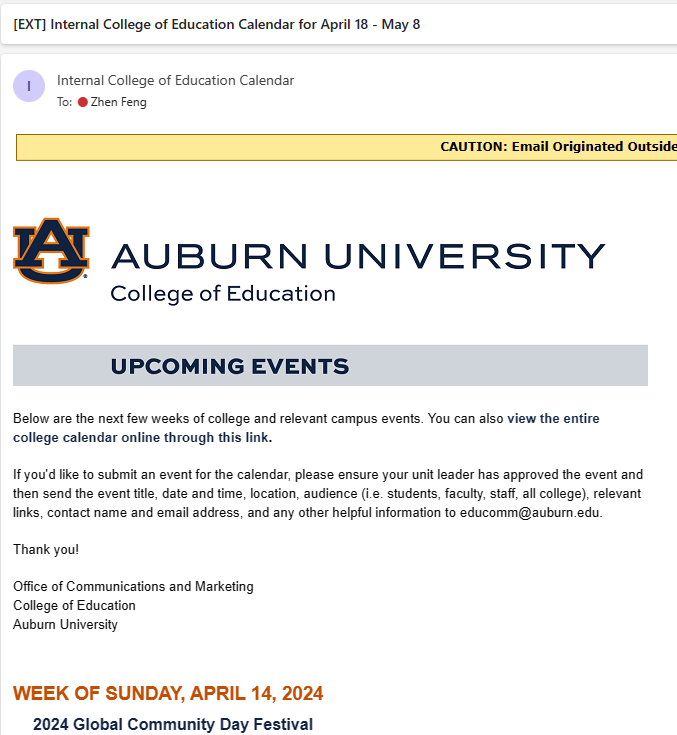Click College of Education signature line
The height and width of the screenshot is (735, 677).
[x=74, y=606]
